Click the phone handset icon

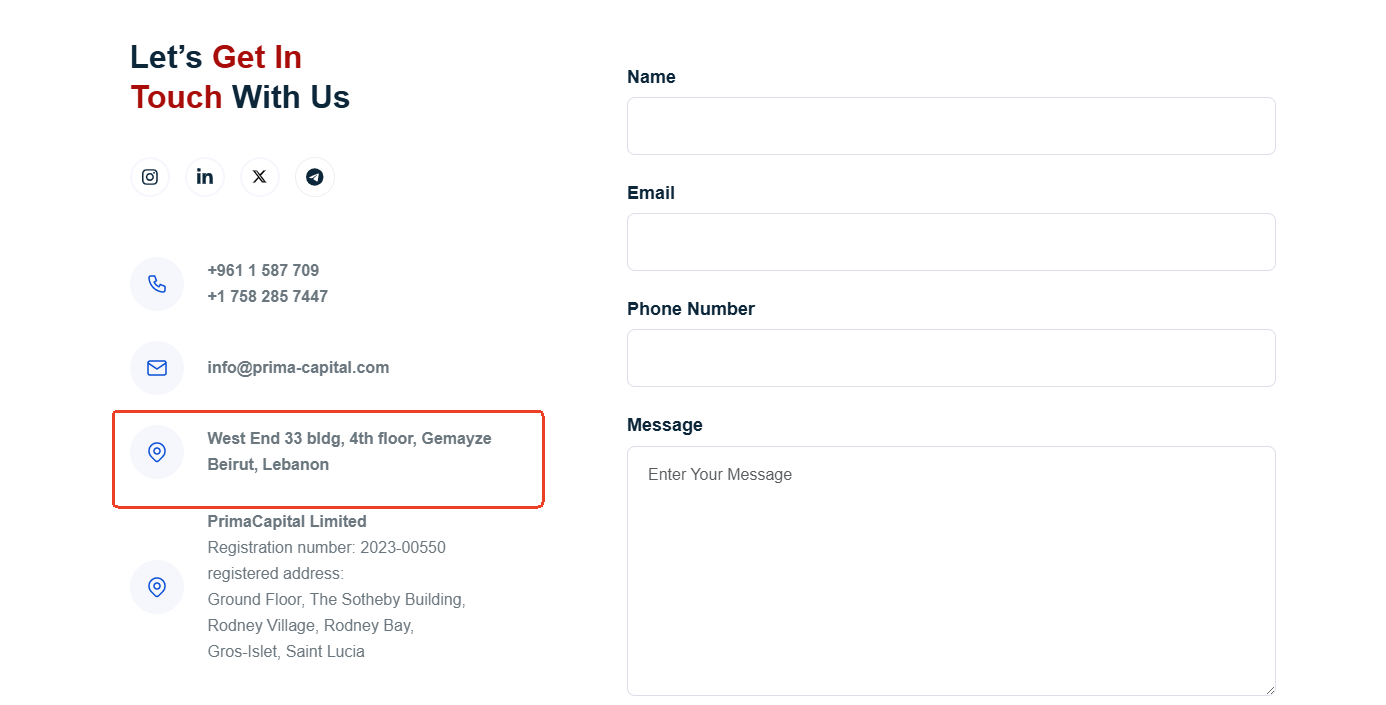click(157, 284)
